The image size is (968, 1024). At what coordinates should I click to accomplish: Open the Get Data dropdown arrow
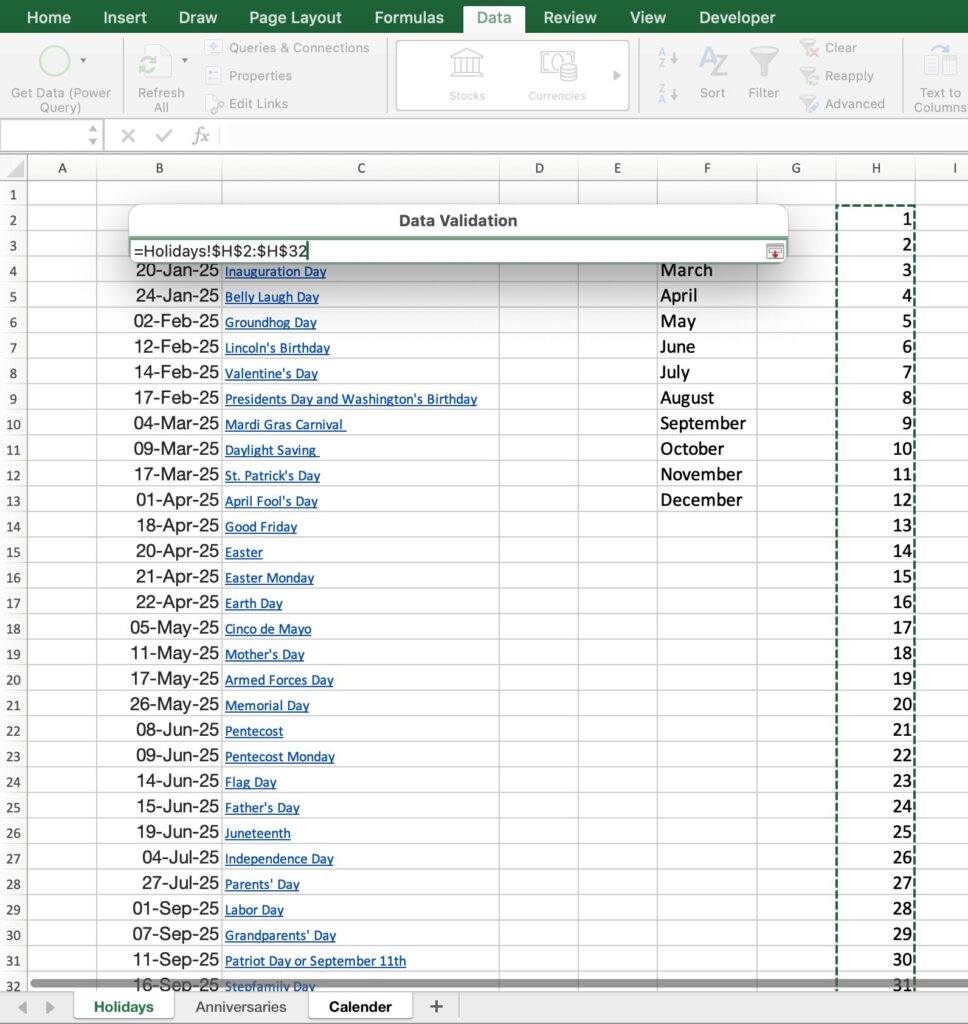84,61
